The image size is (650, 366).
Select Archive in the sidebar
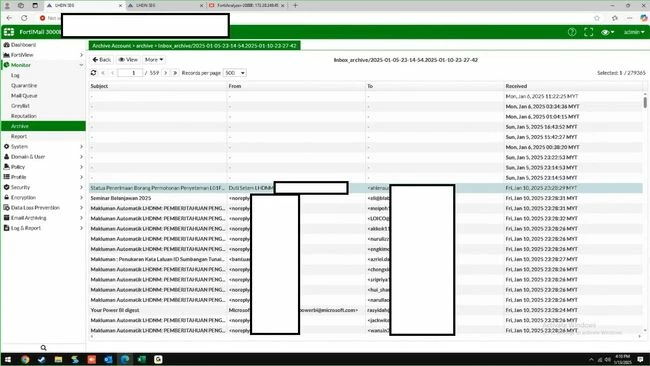point(43,126)
